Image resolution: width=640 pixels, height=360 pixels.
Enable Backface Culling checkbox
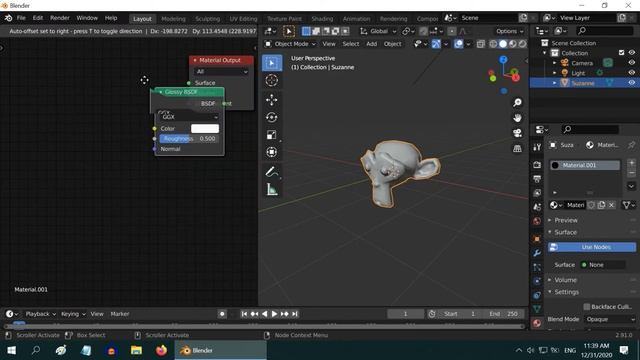tap(587, 307)
